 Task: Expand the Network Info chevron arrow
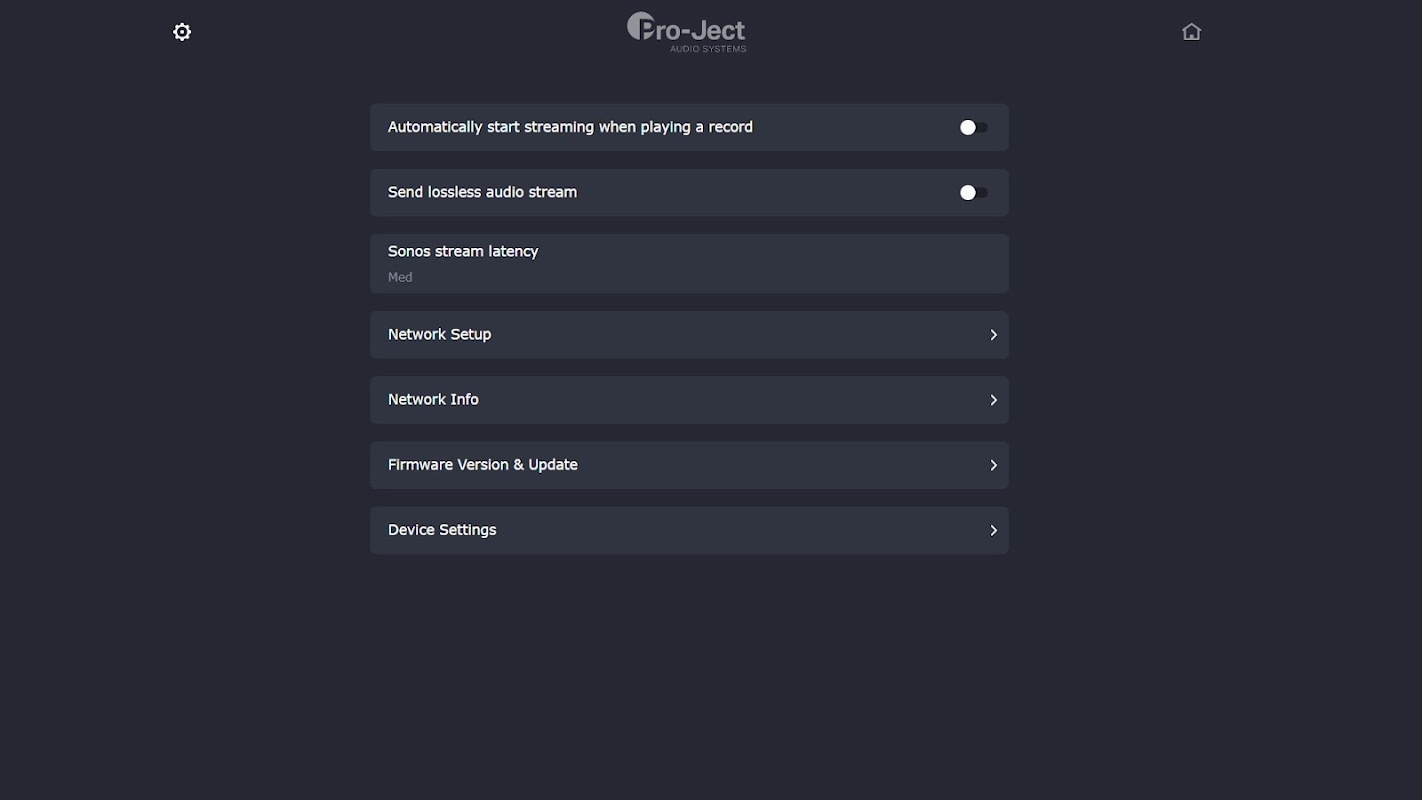pyautogui.click(x=993, y=400)
